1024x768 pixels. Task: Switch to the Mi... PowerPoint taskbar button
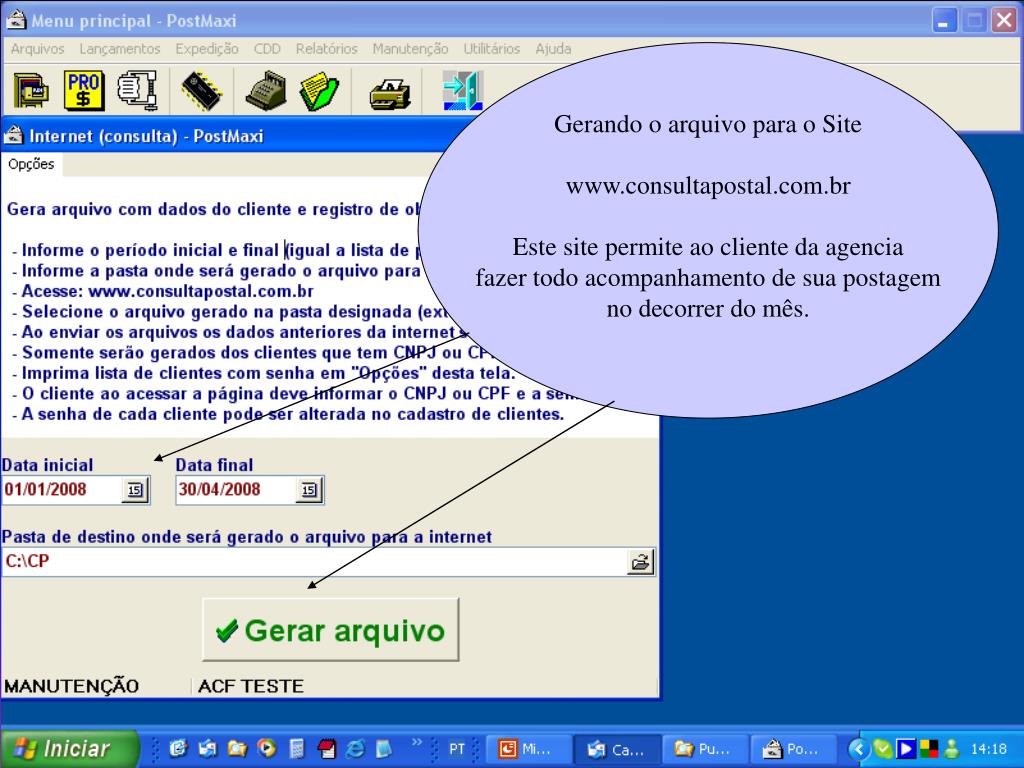click(x=528, y=749)
